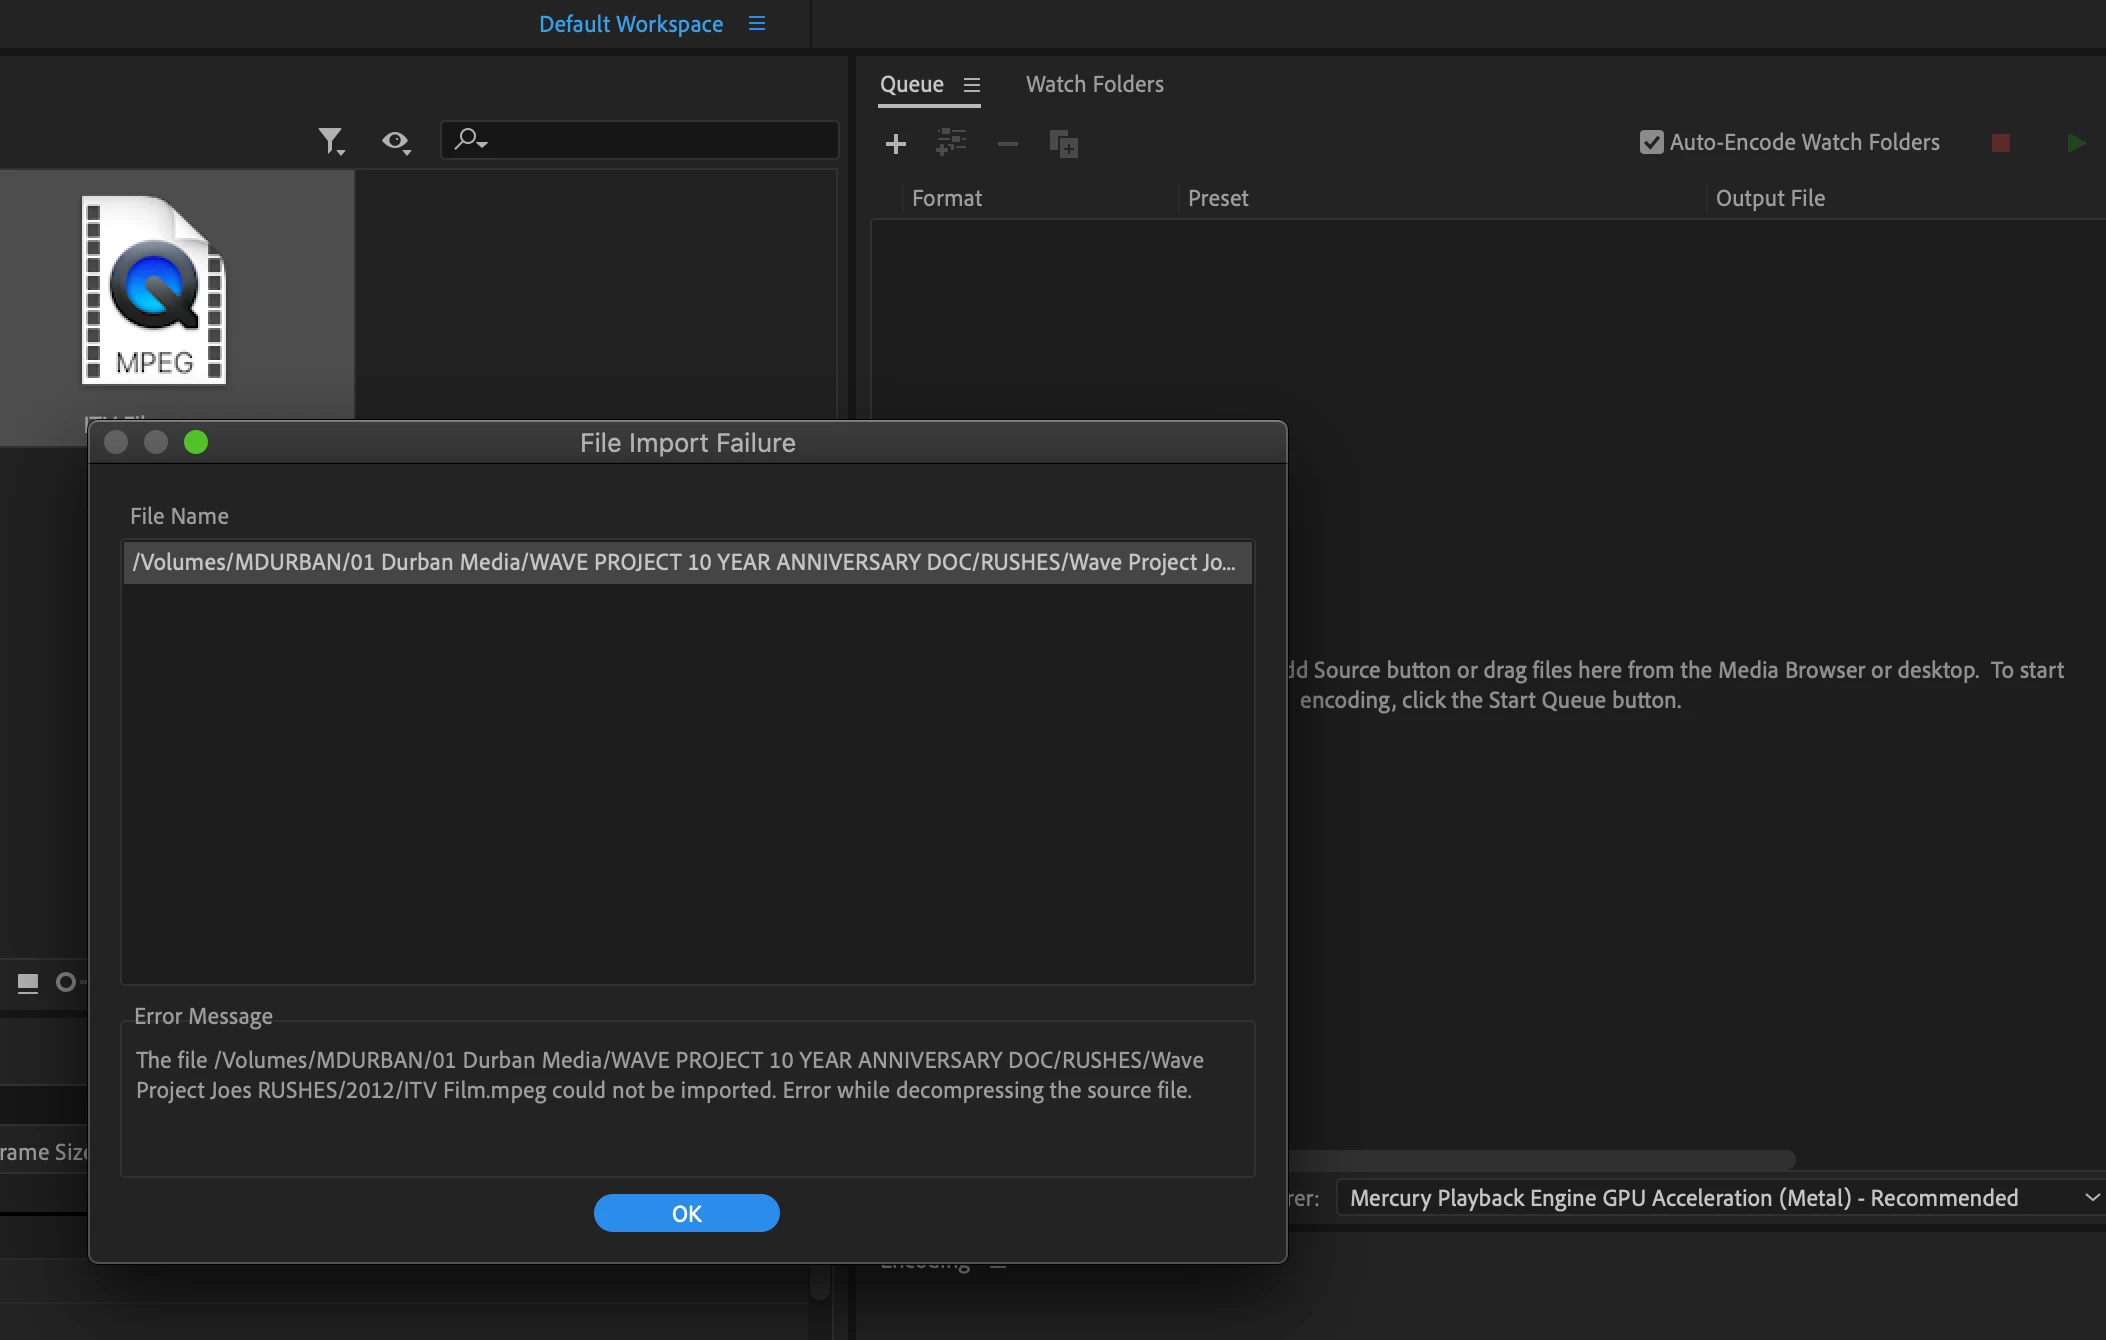Click the thumbnail zoom slider handle
This screenshot has height=1340, width=2106.
click(66, 983)
